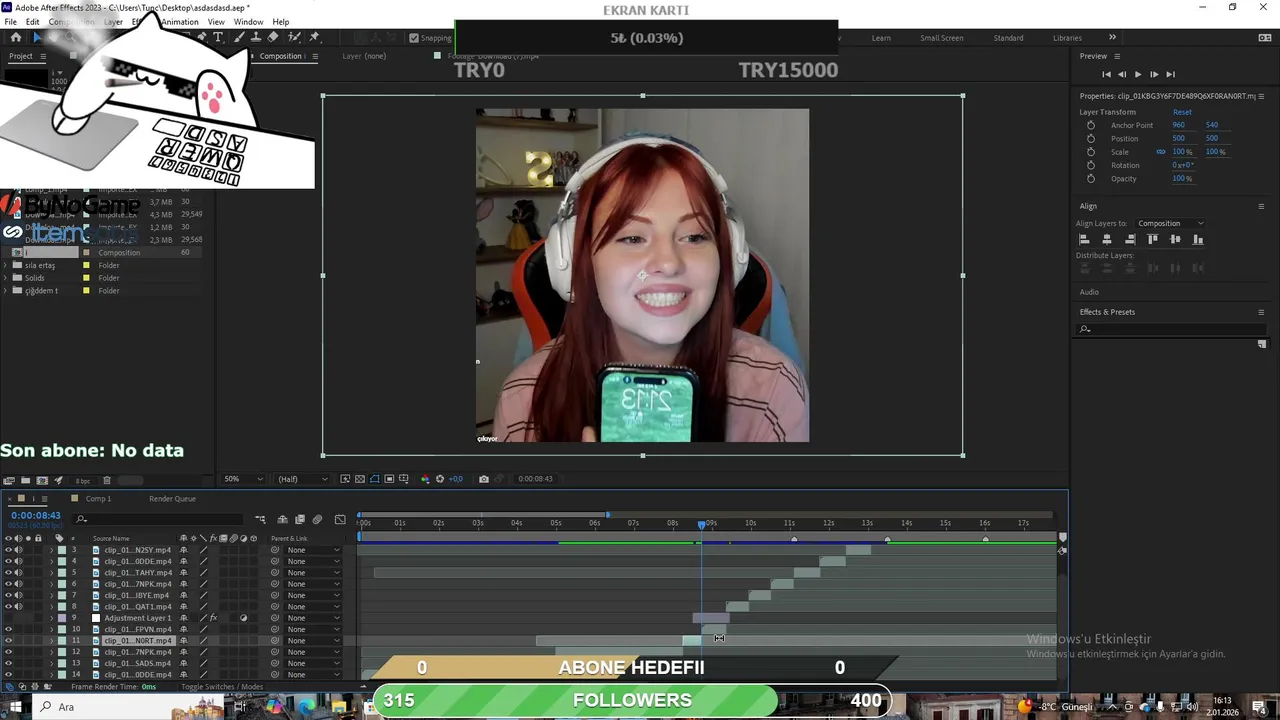Image resolution: width=1280 pixels, height=720 pixels.
Task: Toggle the Snapping checkbox
Action: click(x=414, y=38)
